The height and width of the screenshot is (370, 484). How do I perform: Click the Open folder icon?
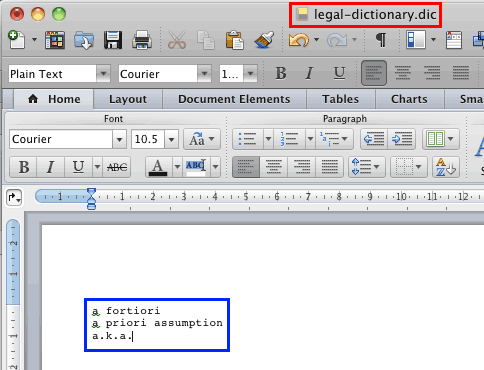click(x=84, y=40)
